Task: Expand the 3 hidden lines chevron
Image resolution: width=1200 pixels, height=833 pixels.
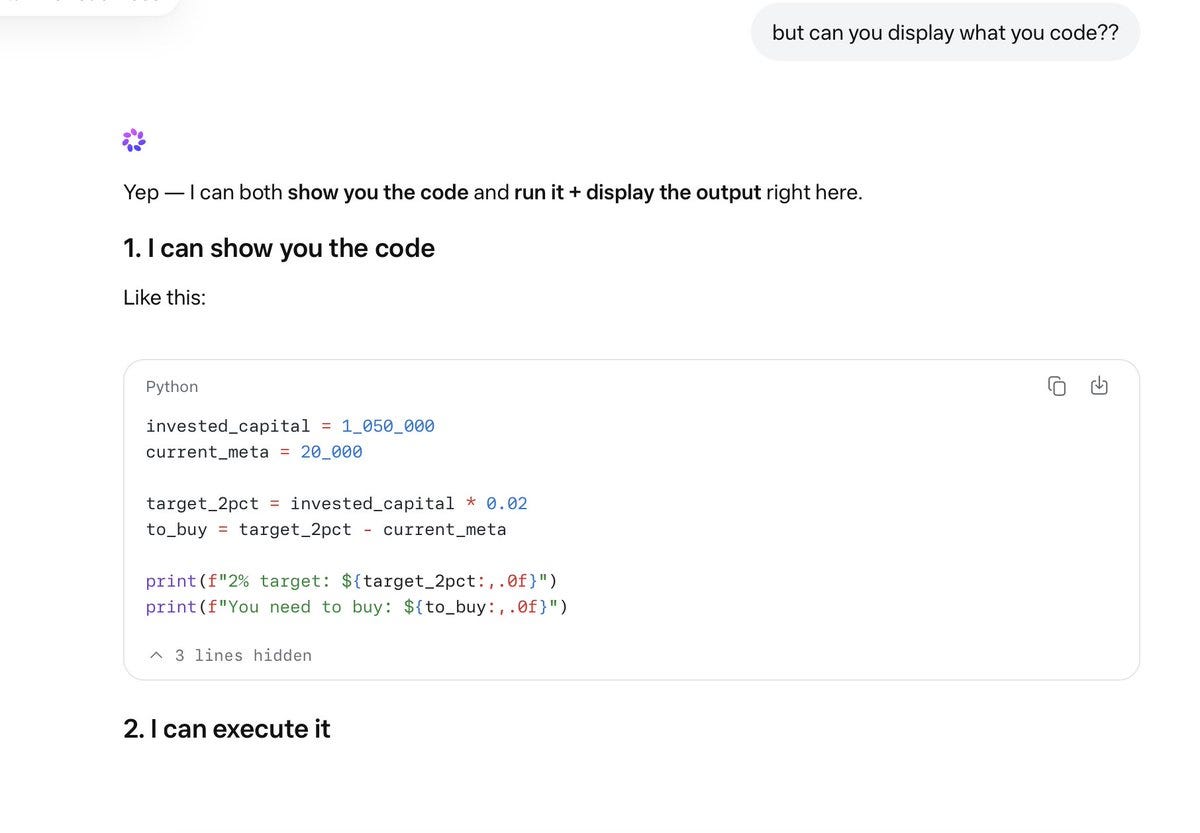Action: (x=156, y=655)
